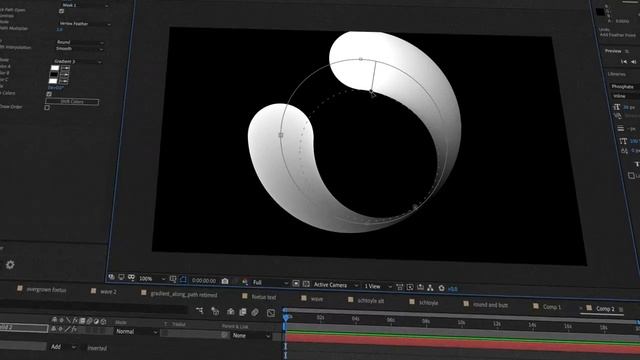
Task: Switch to gradient_along_path composition tab
Action: 184,294
